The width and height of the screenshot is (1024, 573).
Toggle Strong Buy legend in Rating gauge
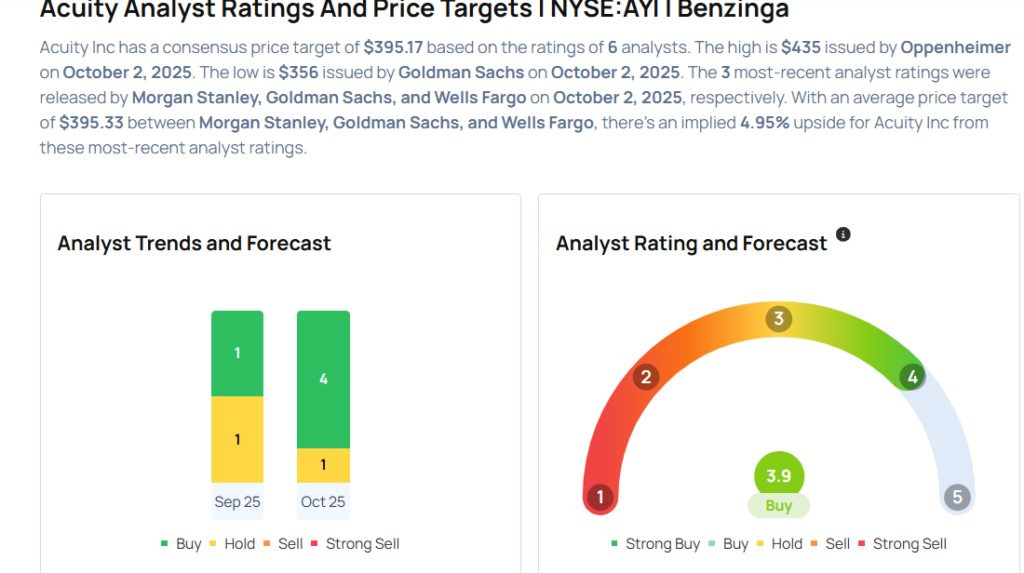coord(656,544)
